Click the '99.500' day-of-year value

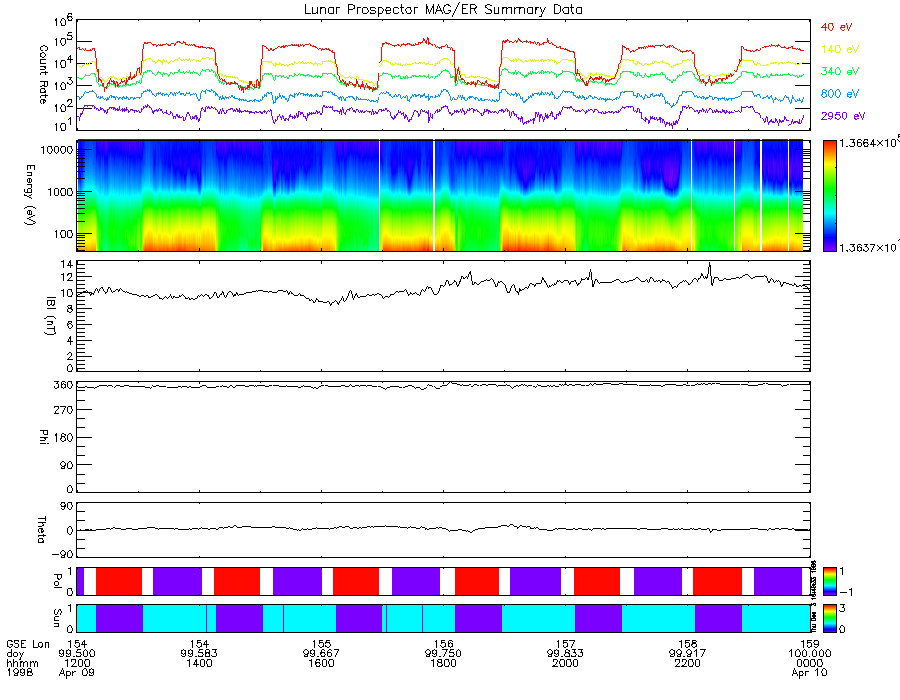[77, 654]
